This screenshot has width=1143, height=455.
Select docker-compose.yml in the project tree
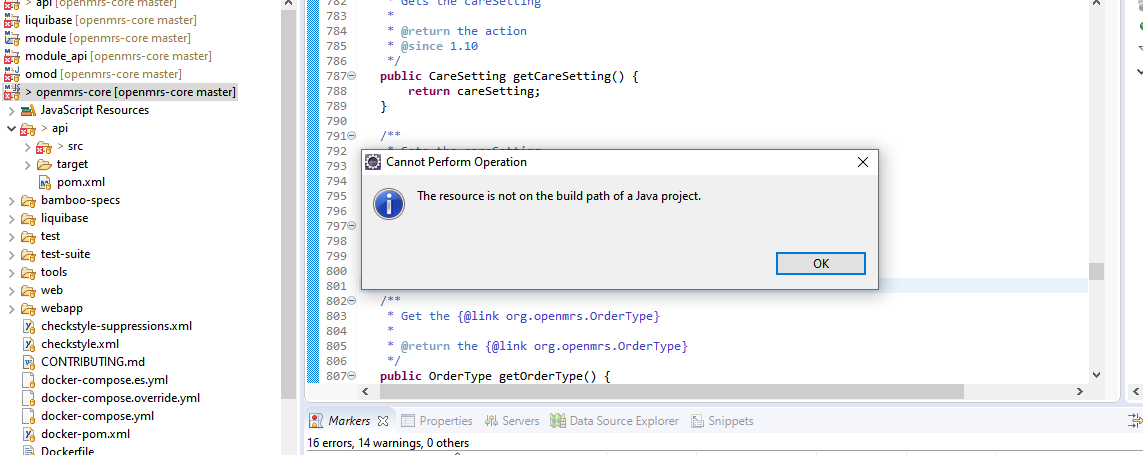point(97,416)
